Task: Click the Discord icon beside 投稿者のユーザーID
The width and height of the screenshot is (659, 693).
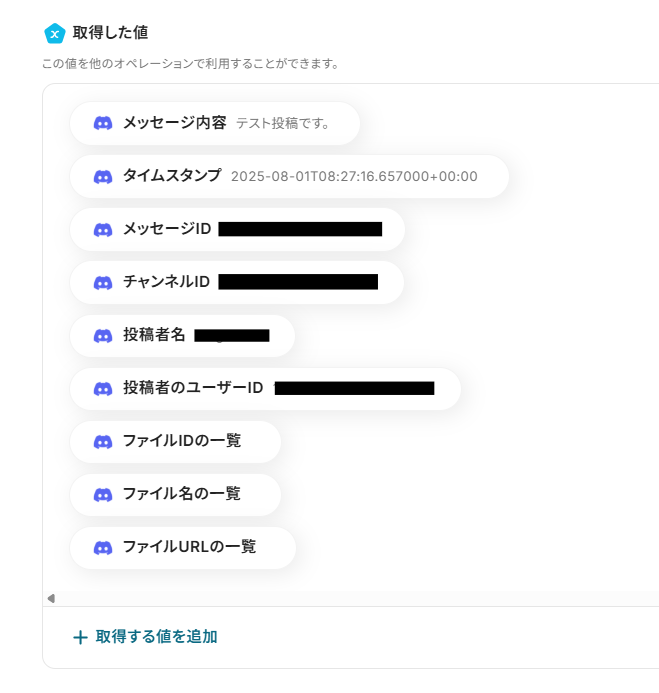Action: tap(103, 388)
